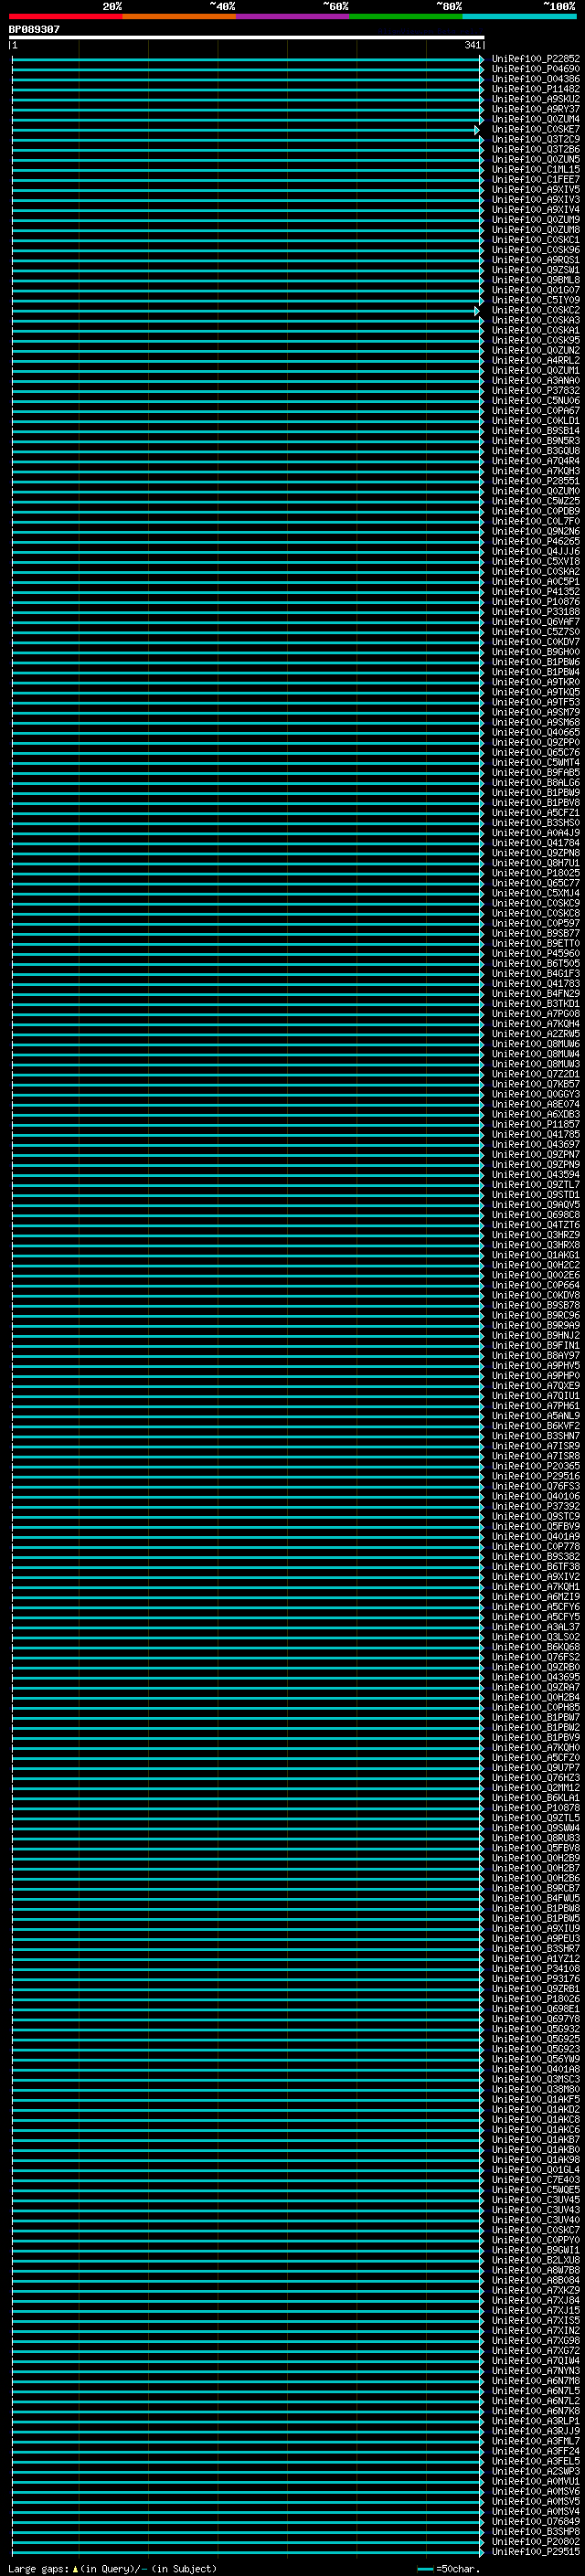Click the white query ruler bar
The image size is (585, 2576).
246,38
